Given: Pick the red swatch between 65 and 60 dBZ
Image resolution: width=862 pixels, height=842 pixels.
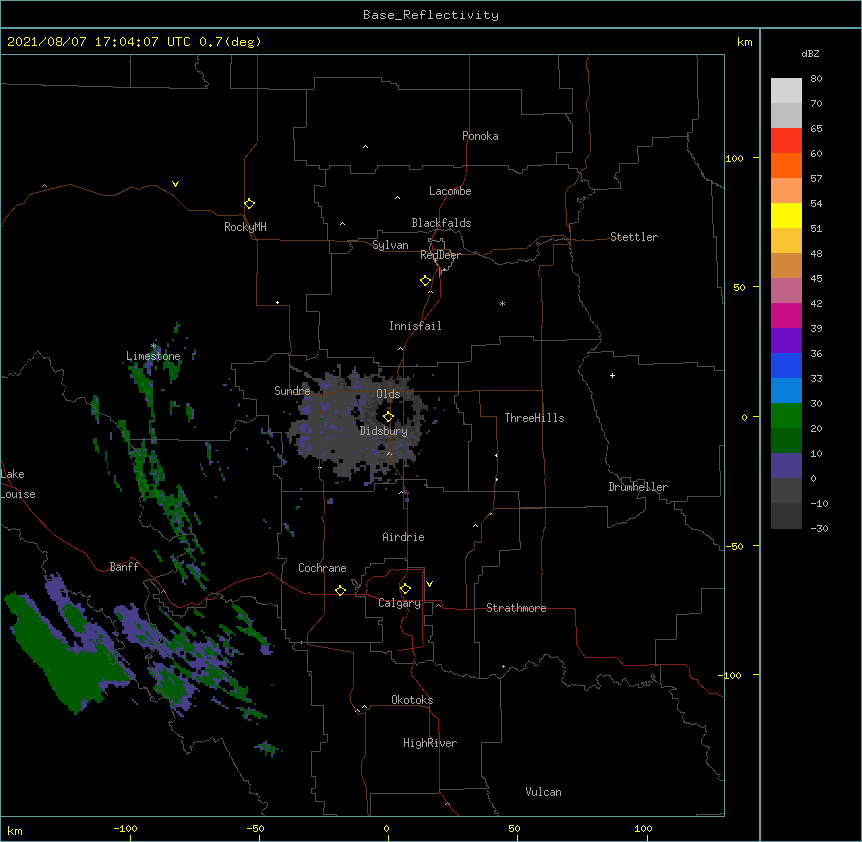Looking at the screenshot, I should pos(786,140).
